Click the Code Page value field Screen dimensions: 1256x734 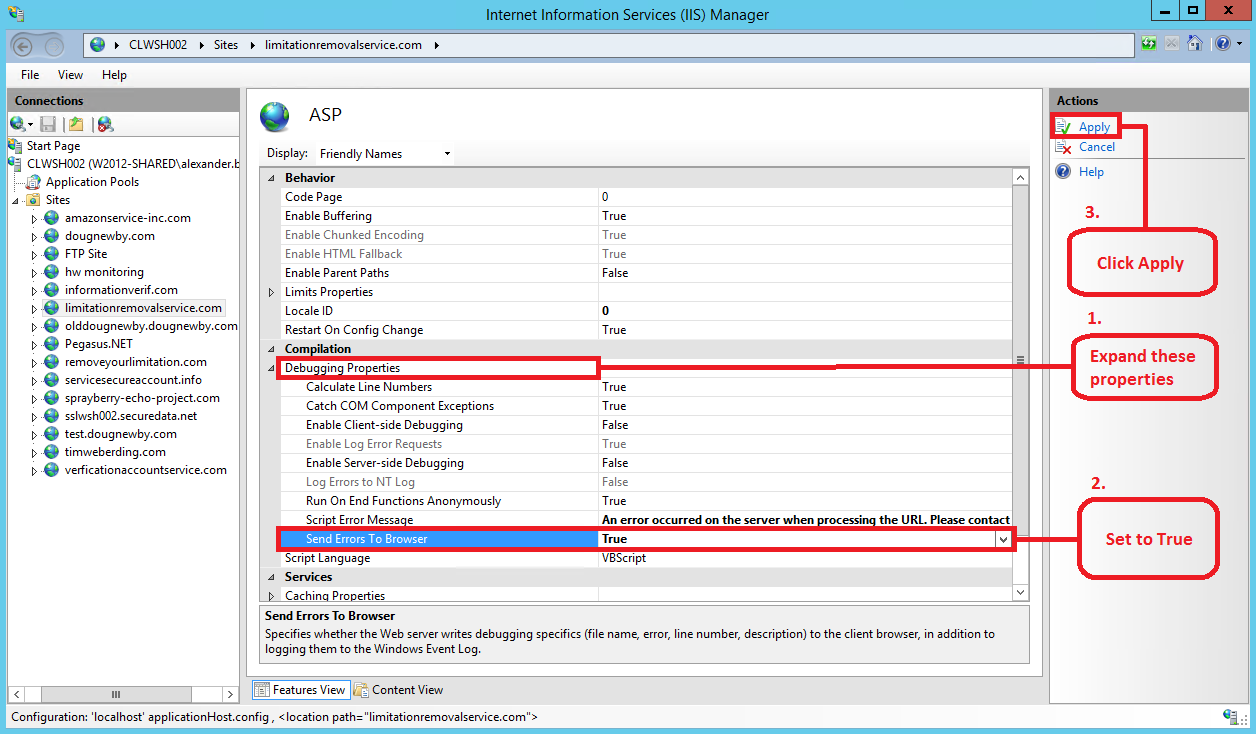[805, 197]
